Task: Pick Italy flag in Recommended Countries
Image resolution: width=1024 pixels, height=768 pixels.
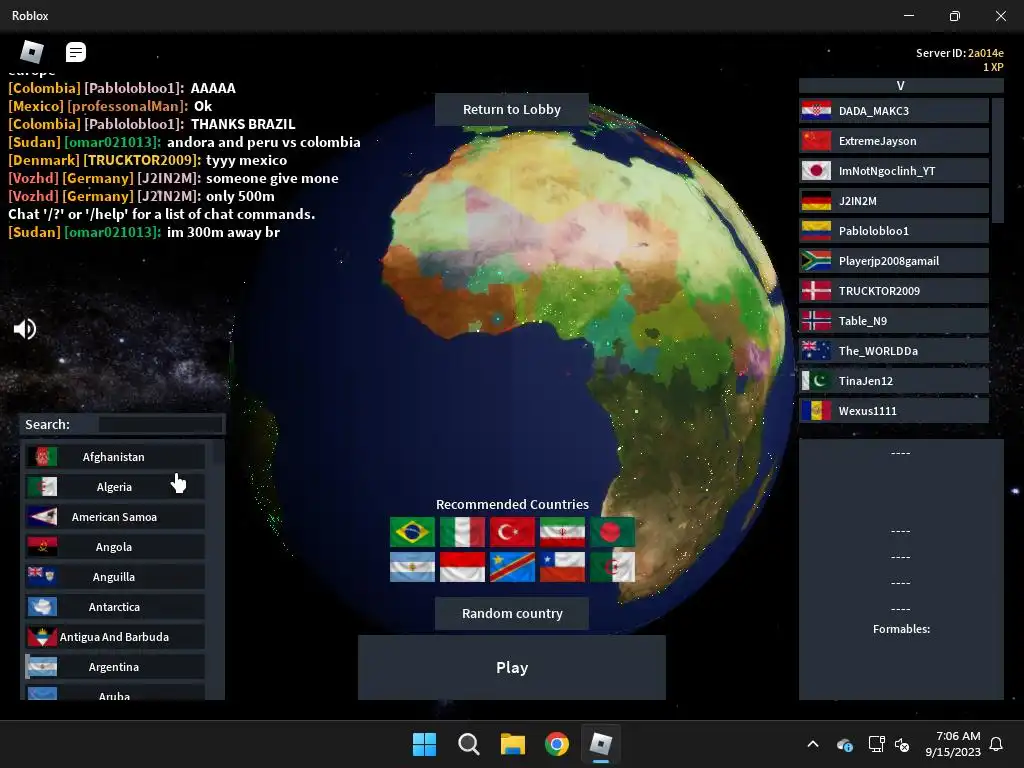Action: tap(462, 532)
